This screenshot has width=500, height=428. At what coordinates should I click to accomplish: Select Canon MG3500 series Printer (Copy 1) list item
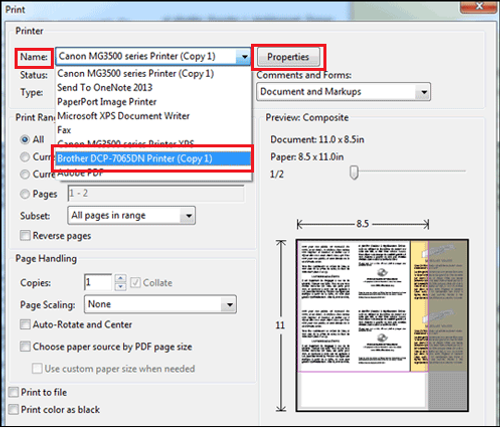click(x=153, y=73)
